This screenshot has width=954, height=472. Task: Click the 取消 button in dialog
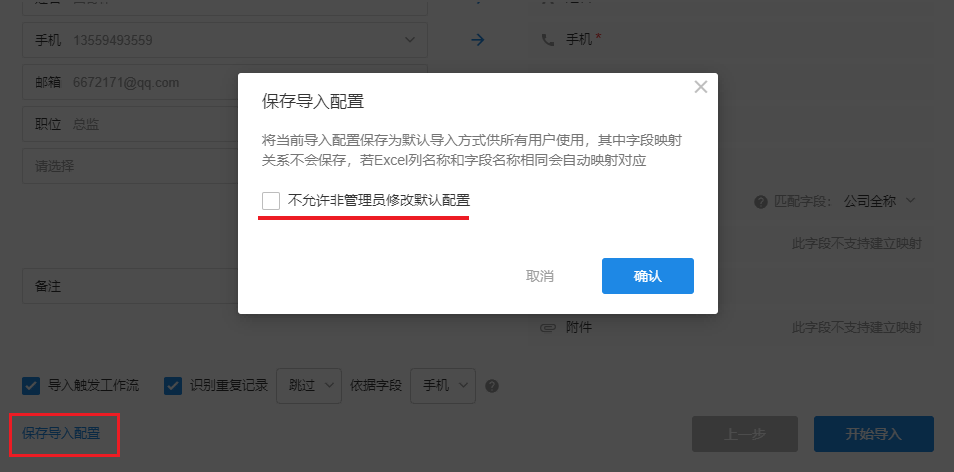coord(540,276)
